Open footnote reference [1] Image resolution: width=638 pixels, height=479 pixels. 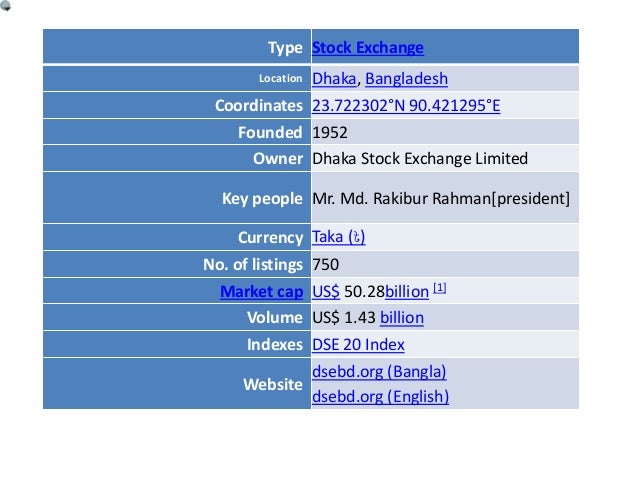439,288
